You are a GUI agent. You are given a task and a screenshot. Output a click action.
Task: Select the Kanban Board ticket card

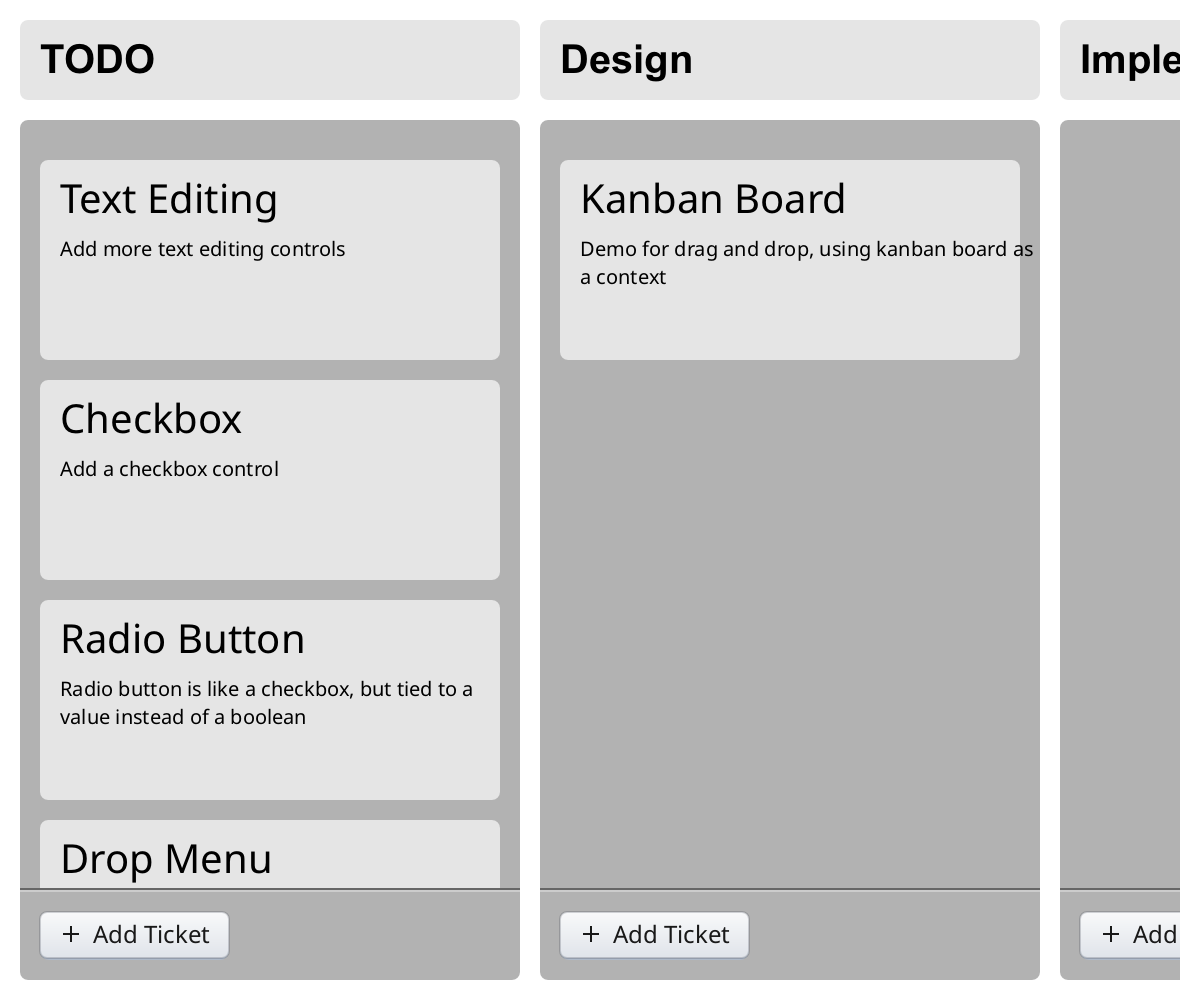pyautogui.click(x=790, y=260)
